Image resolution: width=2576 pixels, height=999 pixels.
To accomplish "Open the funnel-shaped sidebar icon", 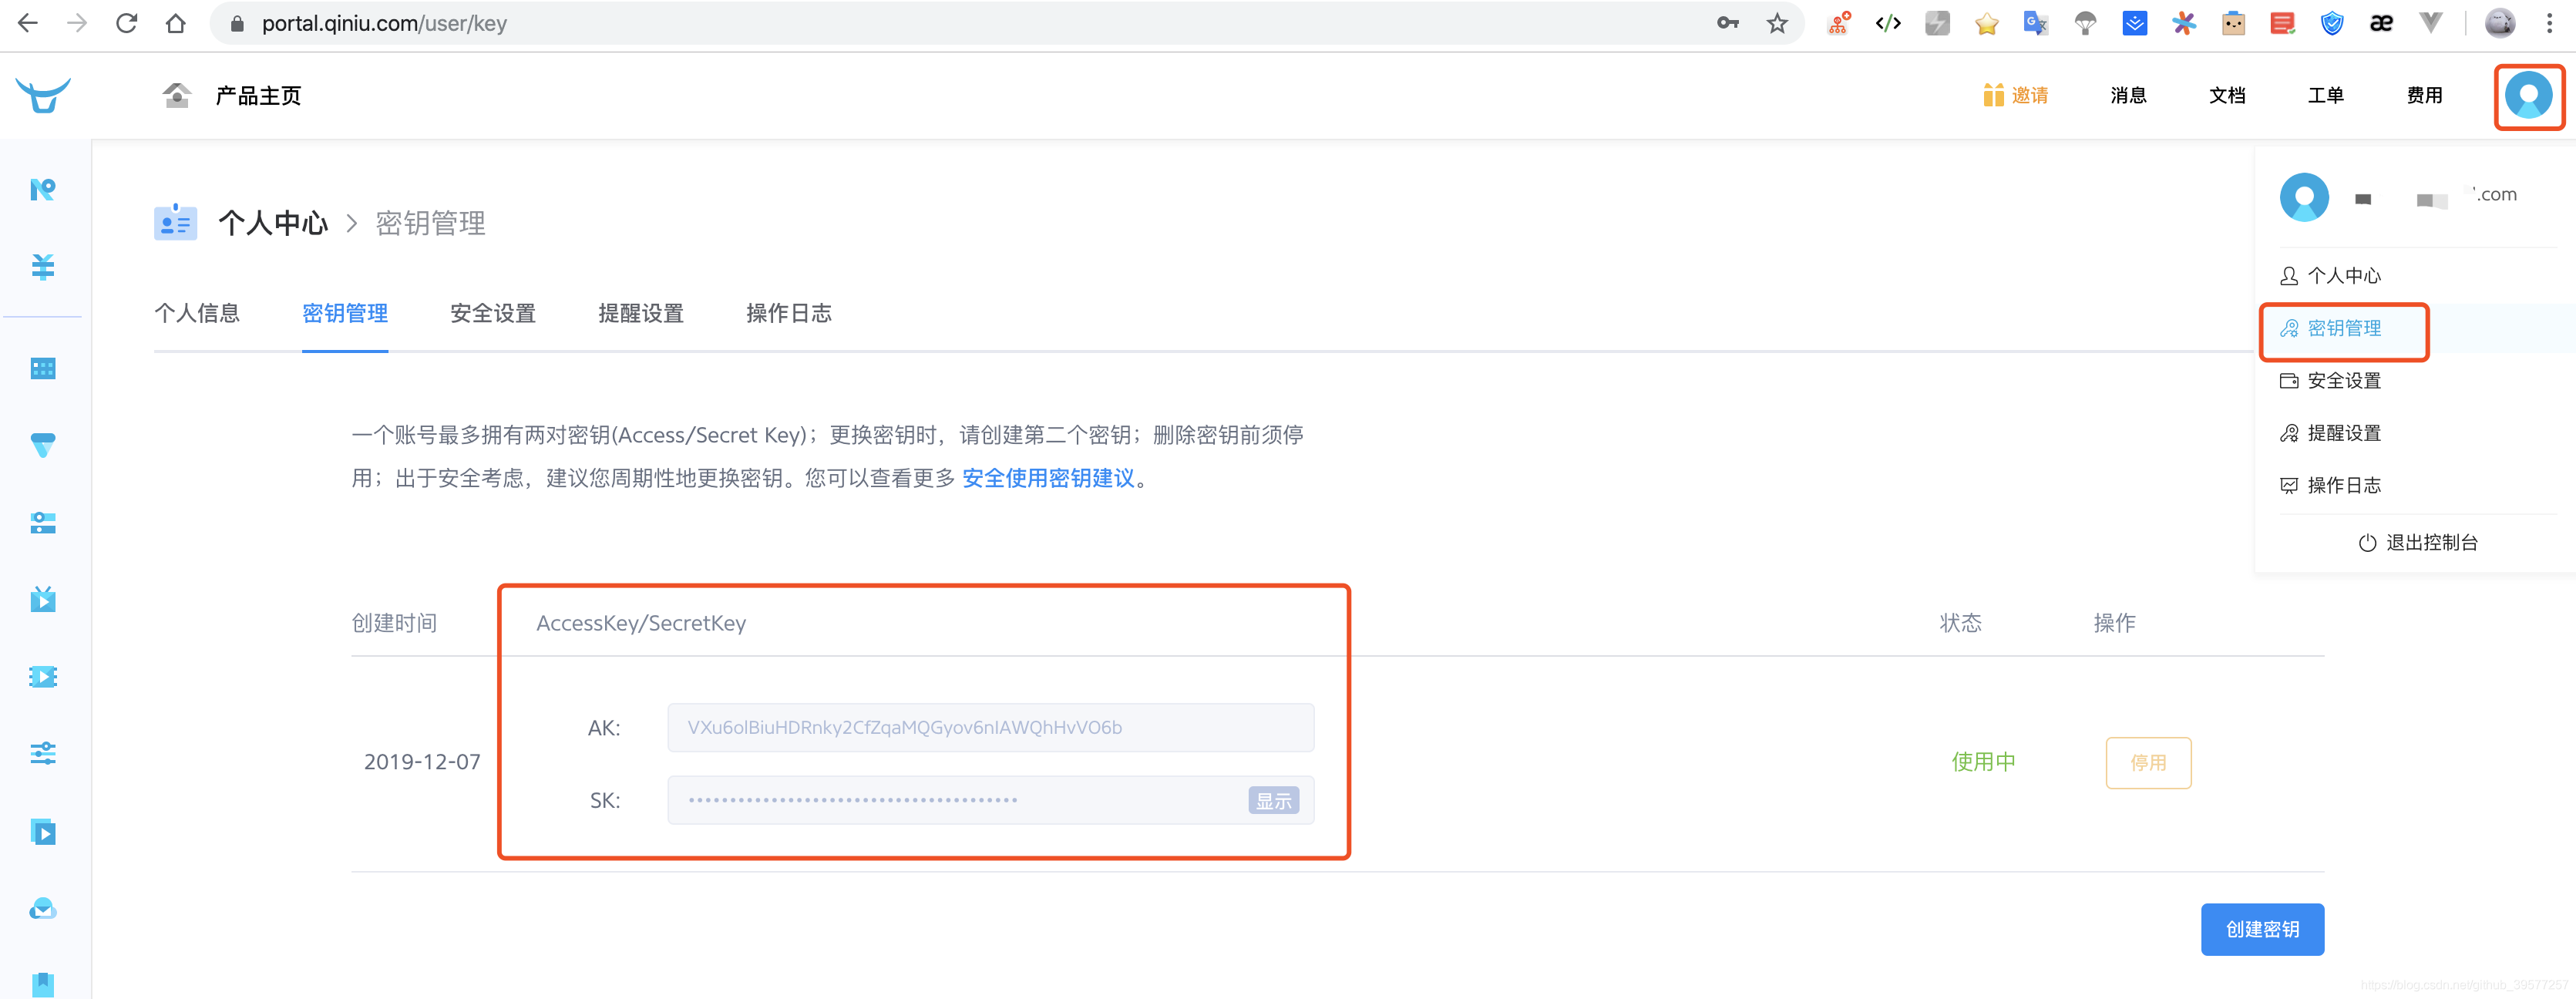I will tap(43, 445).
